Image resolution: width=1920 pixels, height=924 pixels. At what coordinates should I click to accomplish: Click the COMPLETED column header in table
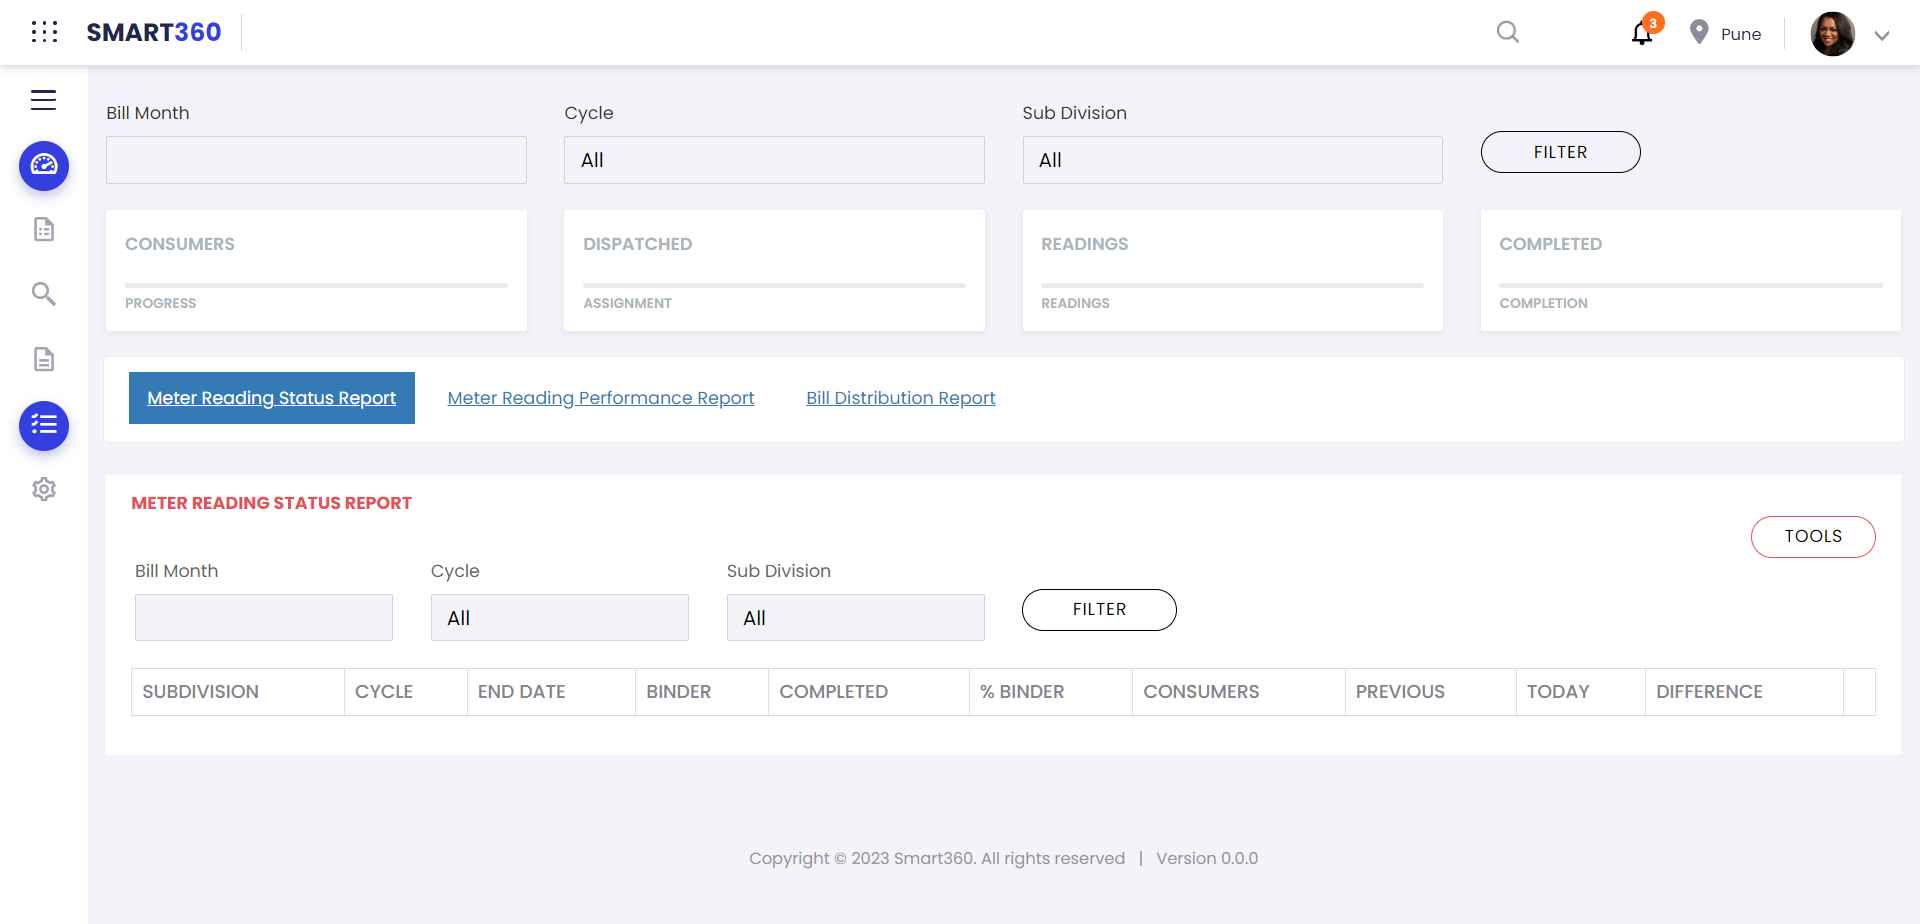869,692
